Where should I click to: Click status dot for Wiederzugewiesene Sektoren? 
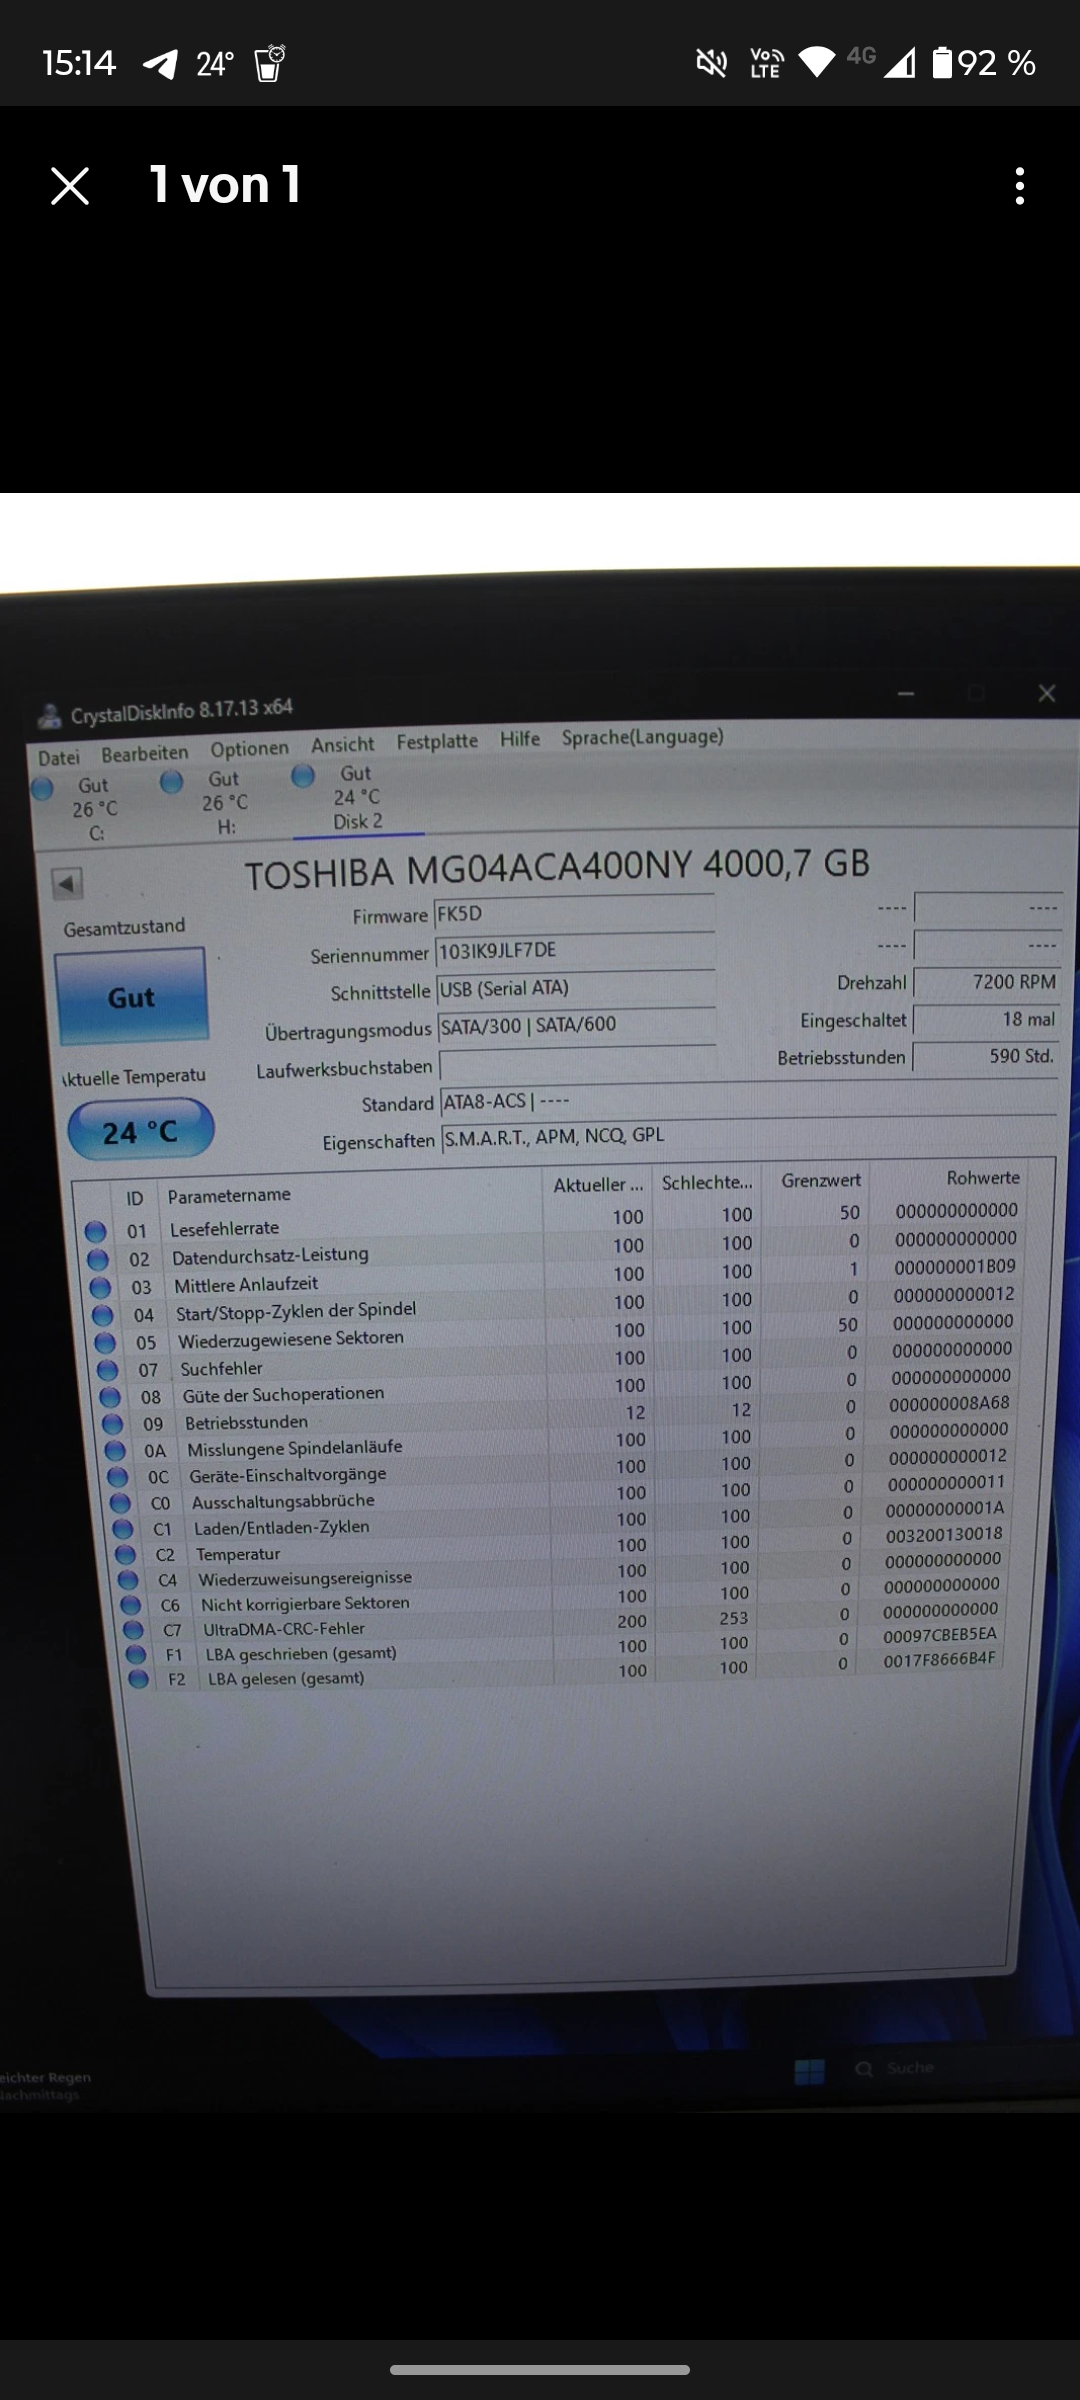pos(105,1342)
